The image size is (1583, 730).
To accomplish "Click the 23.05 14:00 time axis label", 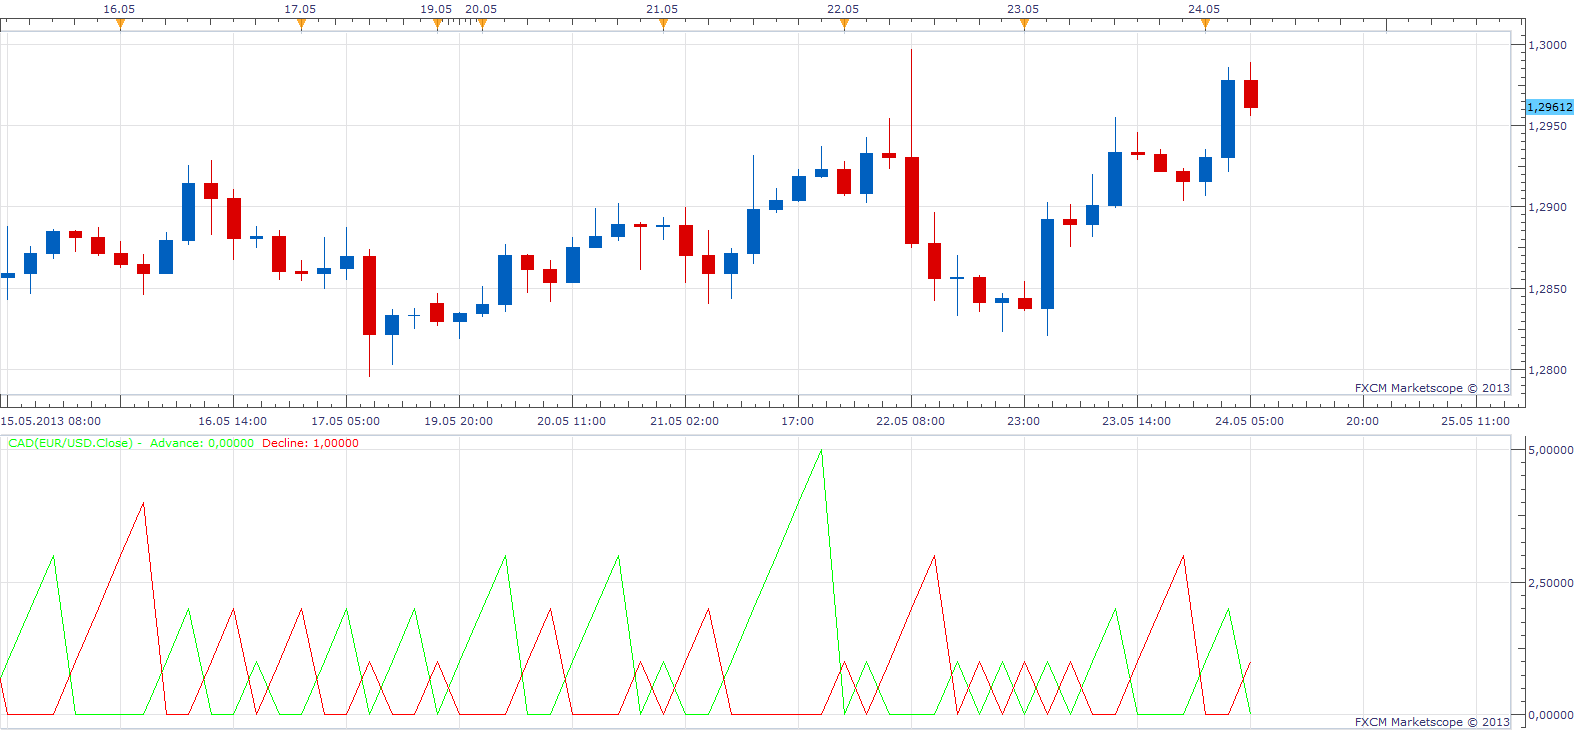I will pos(1137,421).
